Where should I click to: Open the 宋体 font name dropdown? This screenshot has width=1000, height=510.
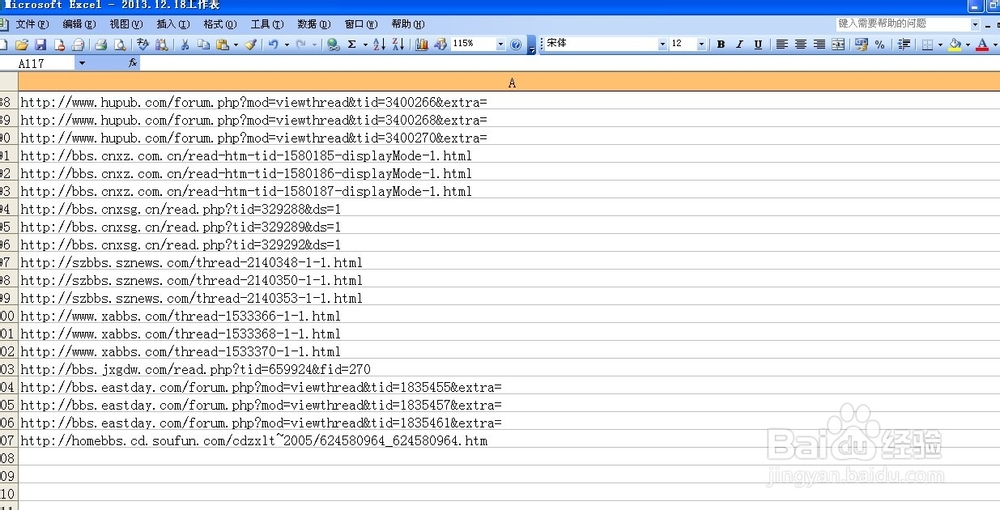coord(662,45)
